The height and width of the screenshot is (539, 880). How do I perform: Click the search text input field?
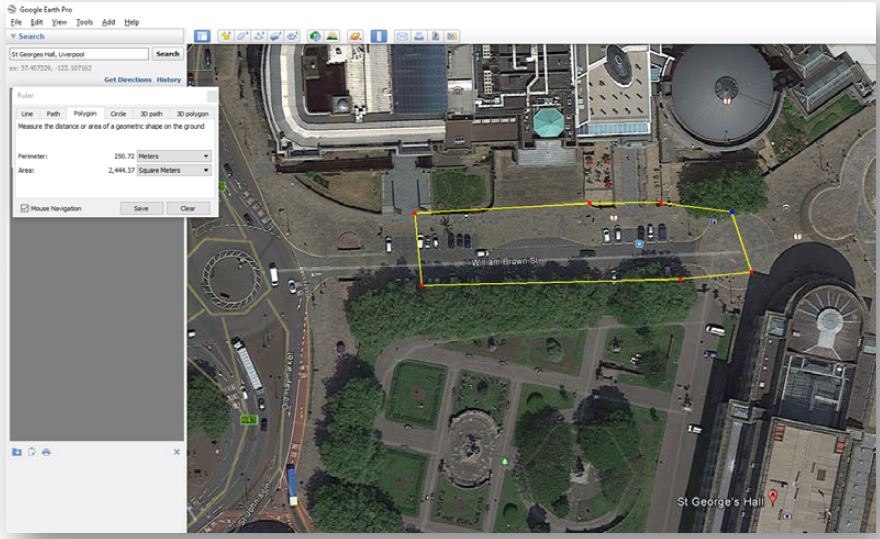tap(78, 54)
